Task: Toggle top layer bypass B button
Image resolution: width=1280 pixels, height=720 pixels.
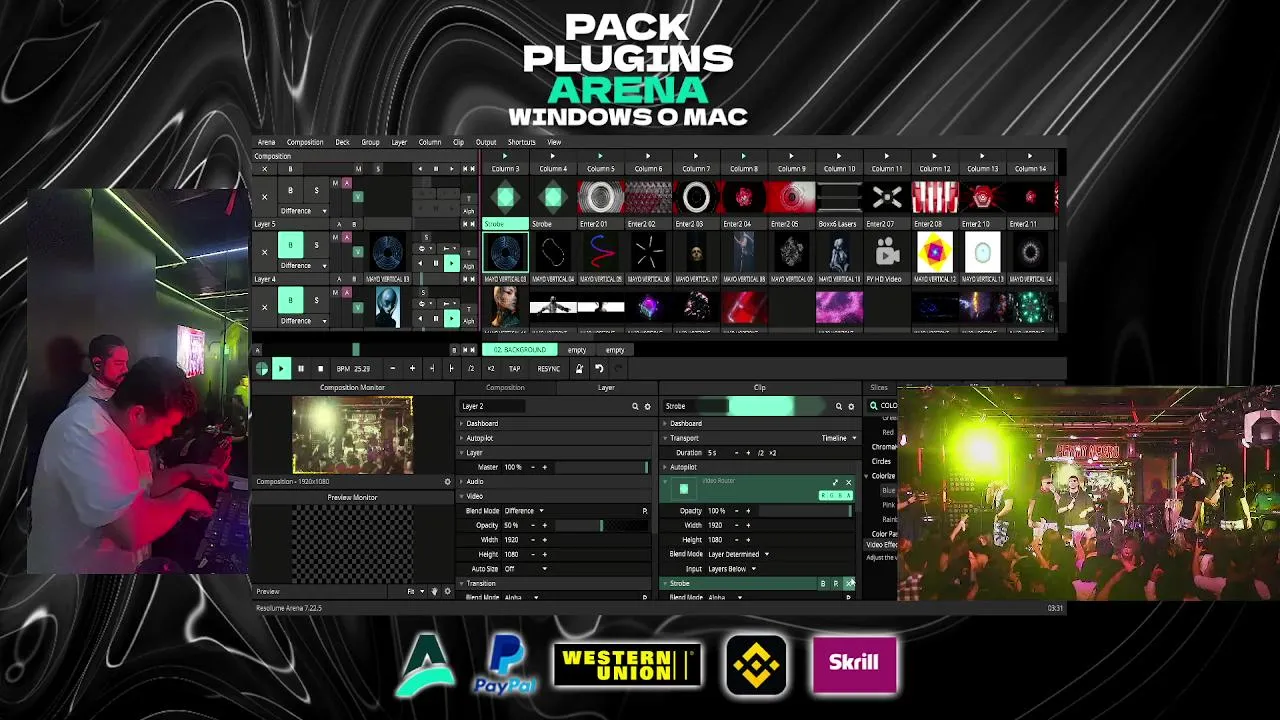Action: point(290,190)
